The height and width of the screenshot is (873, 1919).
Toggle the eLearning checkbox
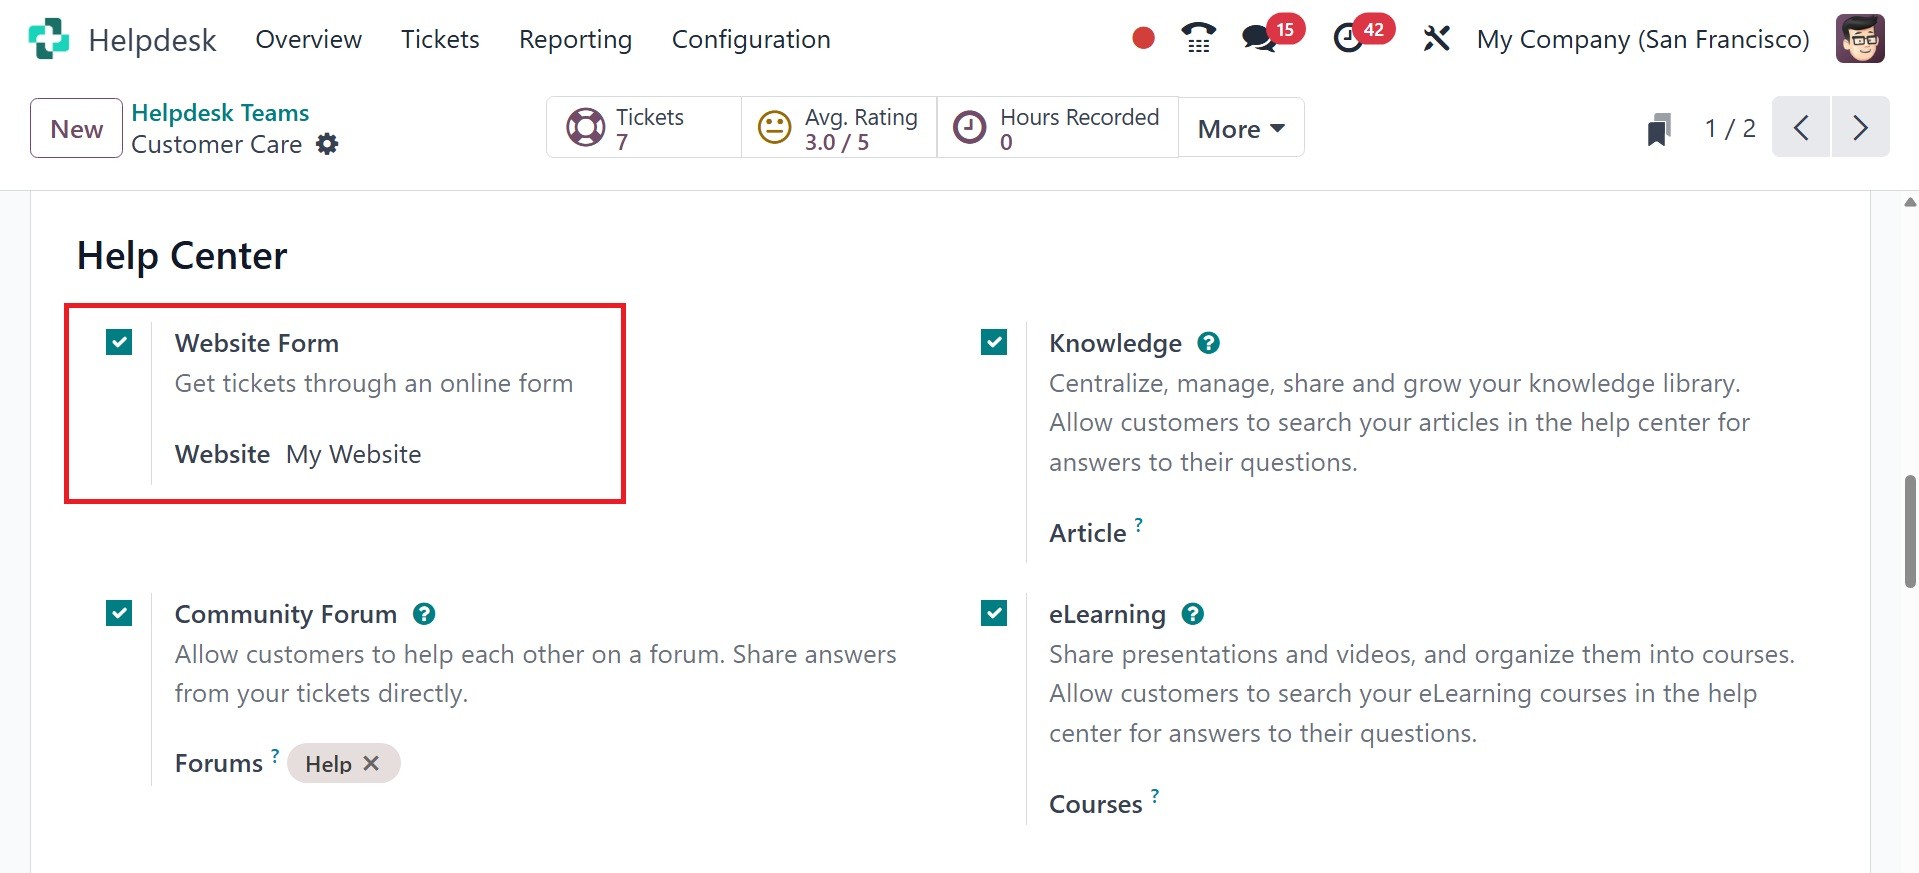pyautogui.click(x=994, y=613)
